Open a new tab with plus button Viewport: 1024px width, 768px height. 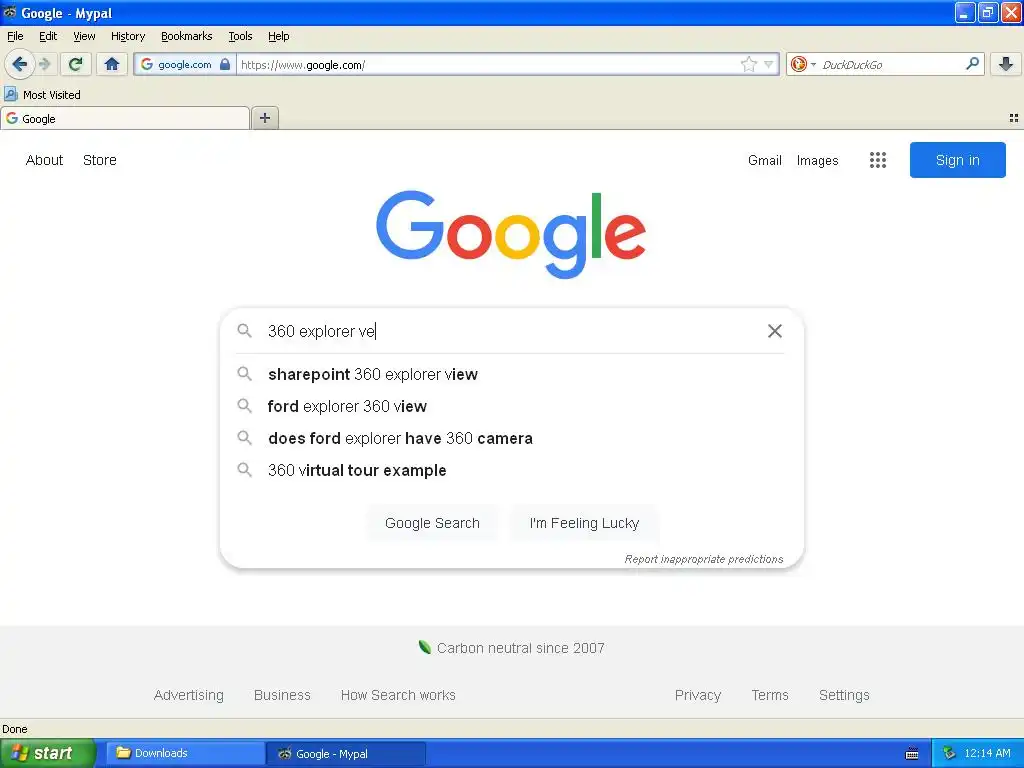(x=264, y=118)
